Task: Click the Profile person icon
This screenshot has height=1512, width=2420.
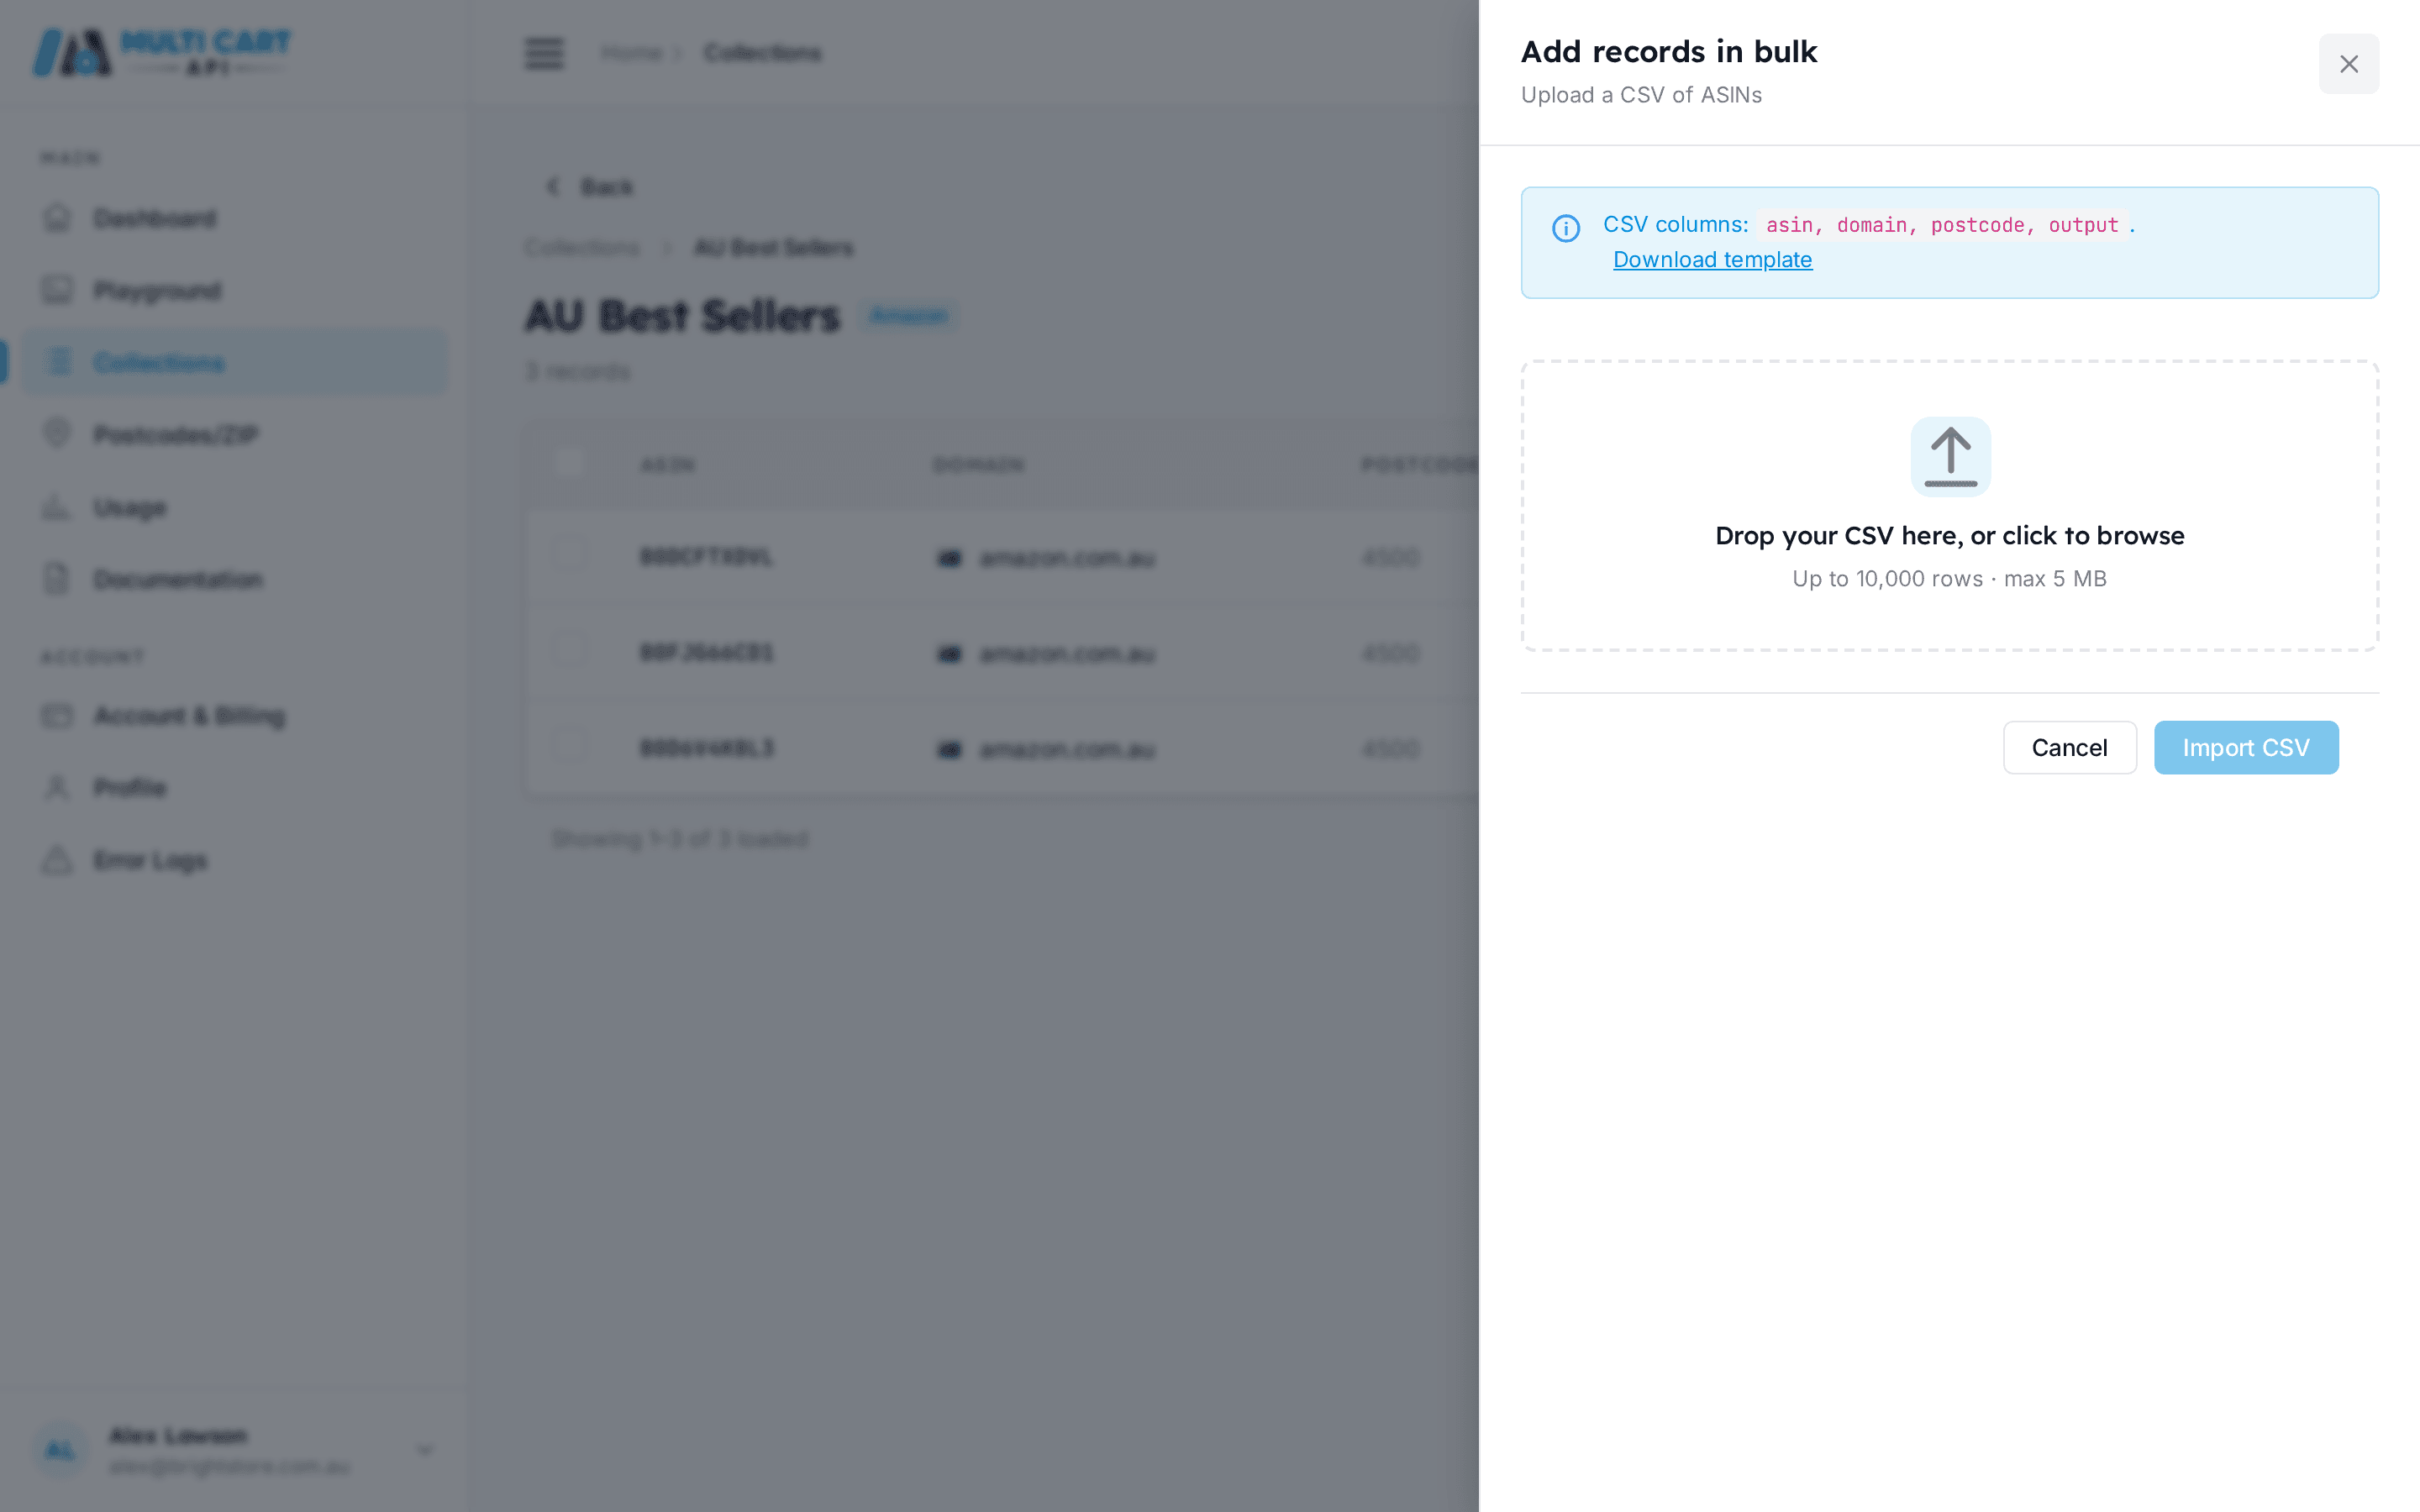Action: point(57,787)
